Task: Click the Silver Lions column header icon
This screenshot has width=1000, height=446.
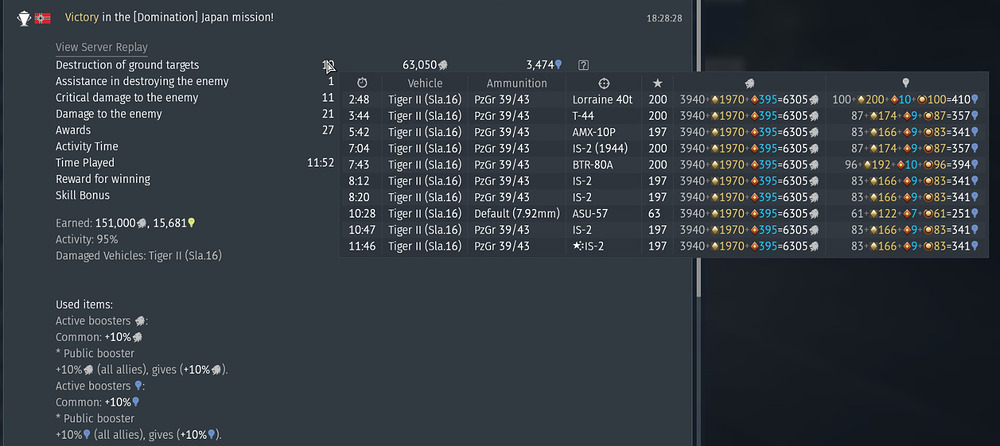Action: (x=749, y=83)
